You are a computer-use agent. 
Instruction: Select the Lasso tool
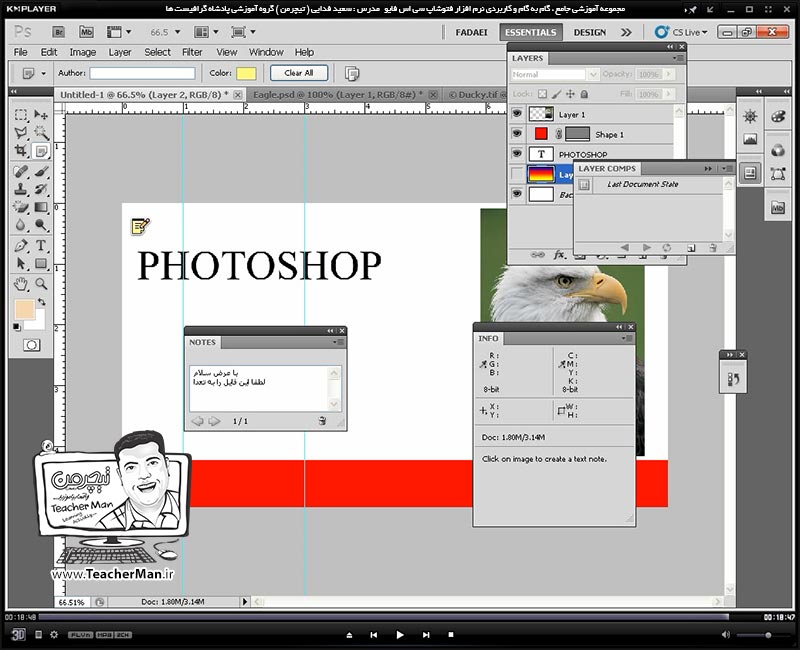click(21, 133)
